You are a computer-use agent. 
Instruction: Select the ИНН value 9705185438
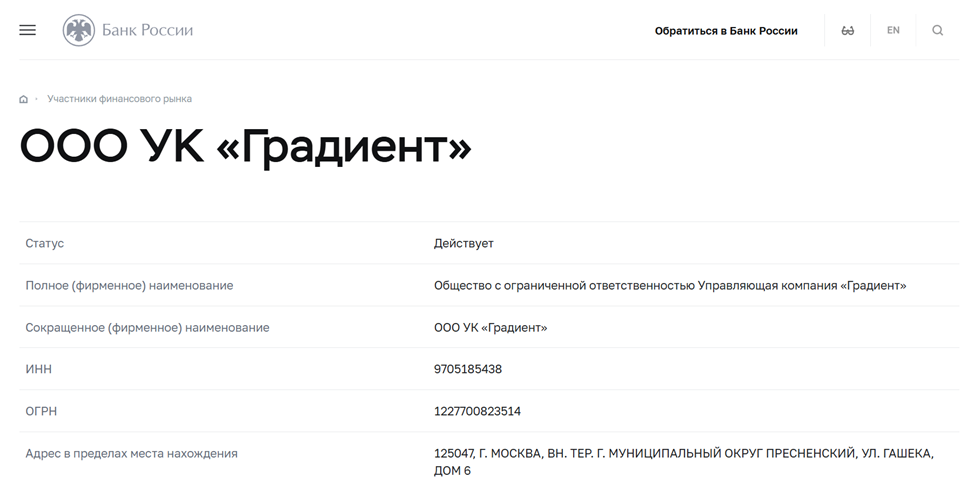pyautogui.click(x=468, y=369)
